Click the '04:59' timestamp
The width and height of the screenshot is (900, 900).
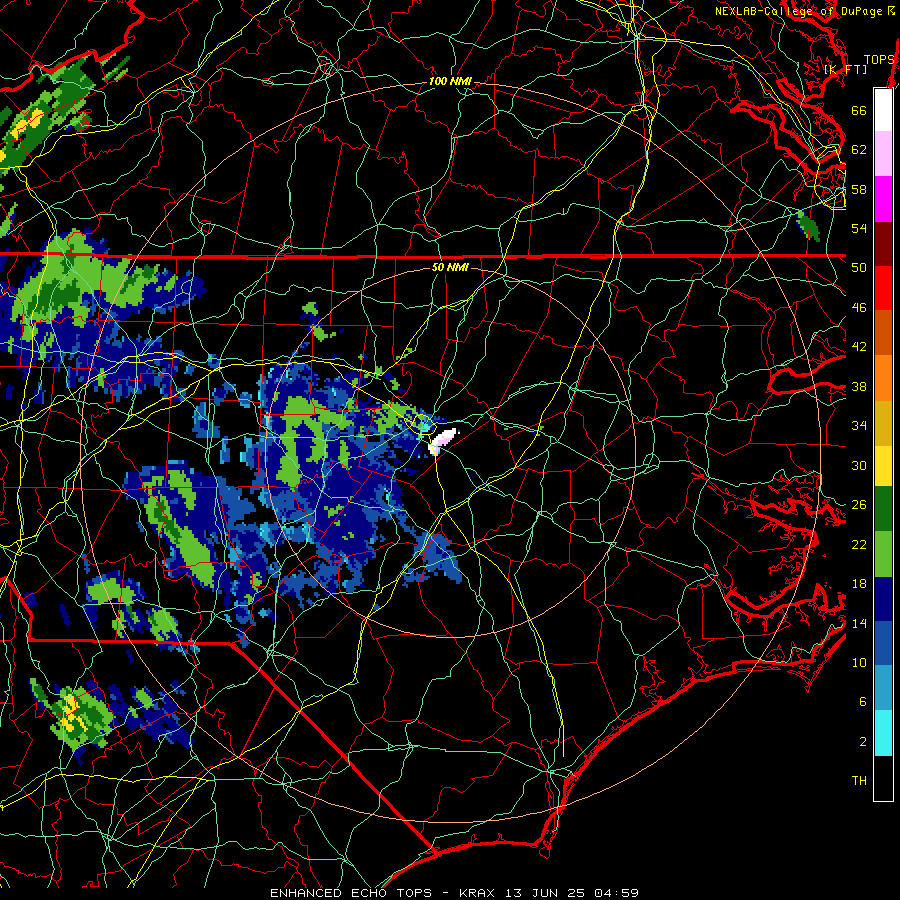click(x=616, y=893)
